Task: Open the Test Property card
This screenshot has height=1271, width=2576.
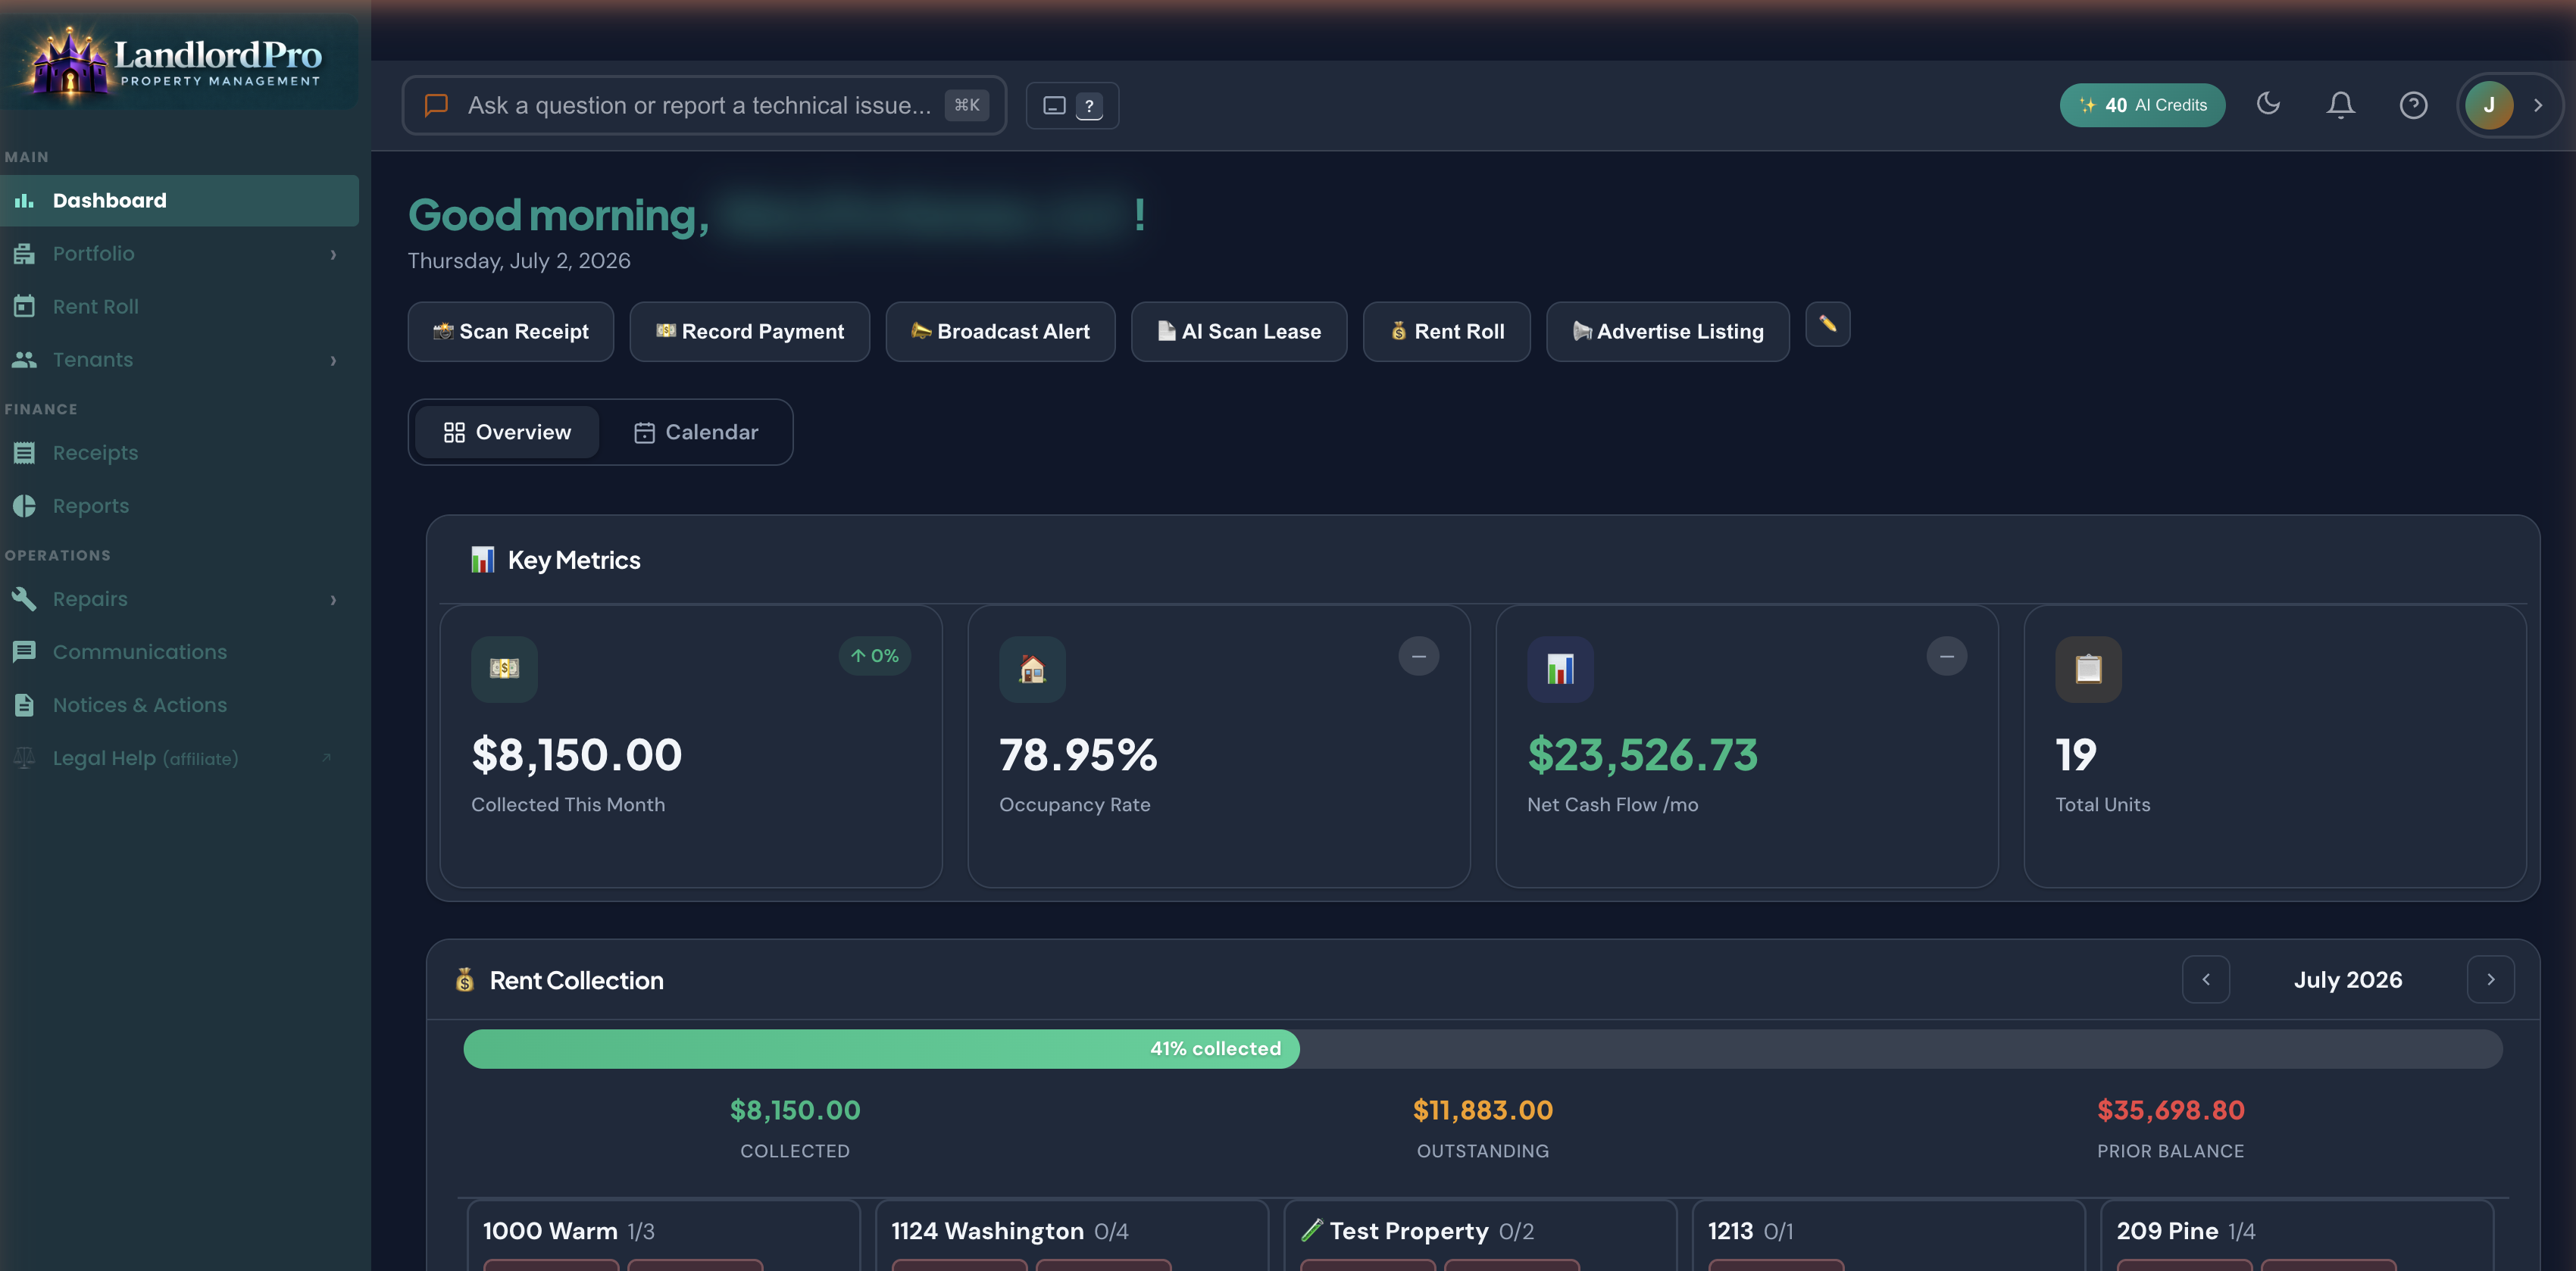Action: 1480,1236
